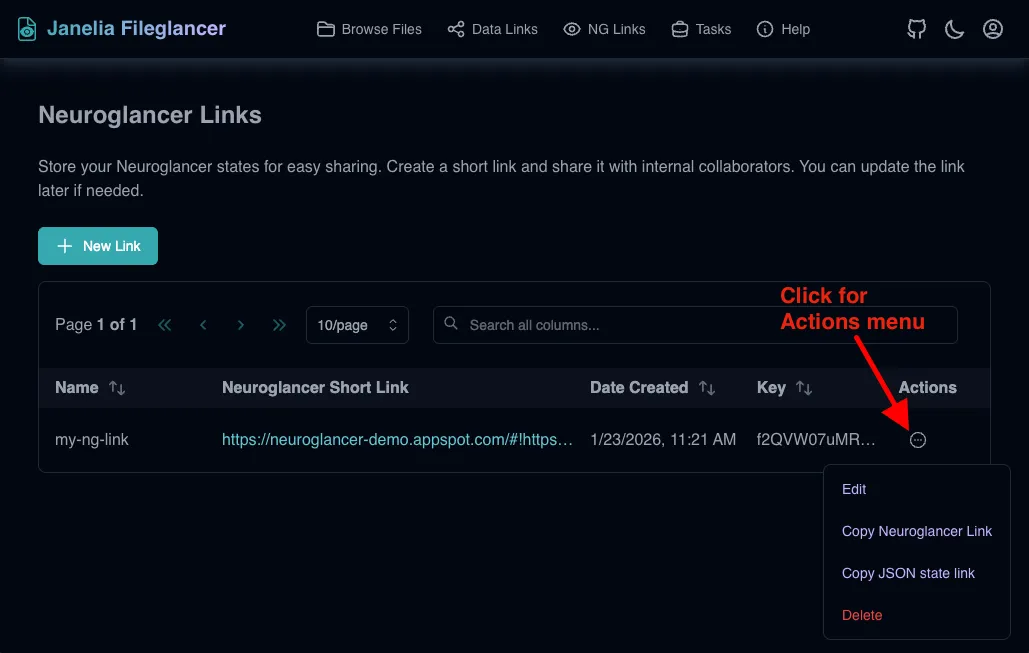Image resolution: width=1029 pixels, height=653 pixels.
Task: Click the eye icon beside NG Links
Action: click(x=570, y=29)
